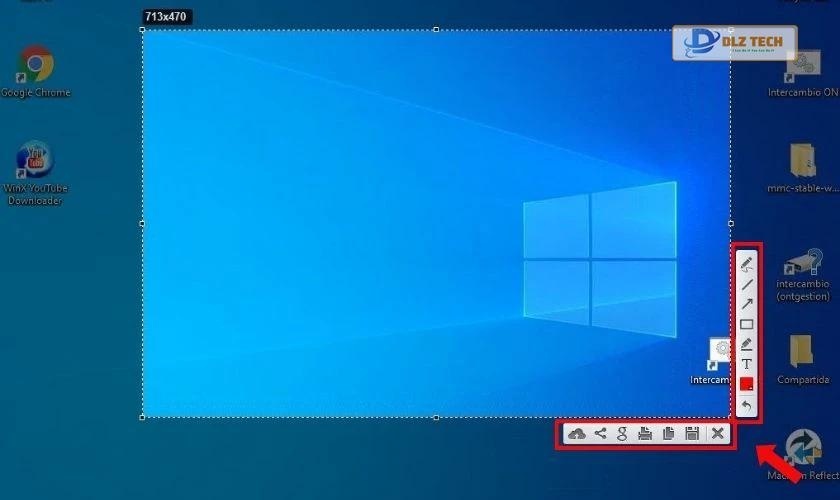Select the Marker highlighter tool
This screenshot has width=840, height=500.
click(746, 344)
